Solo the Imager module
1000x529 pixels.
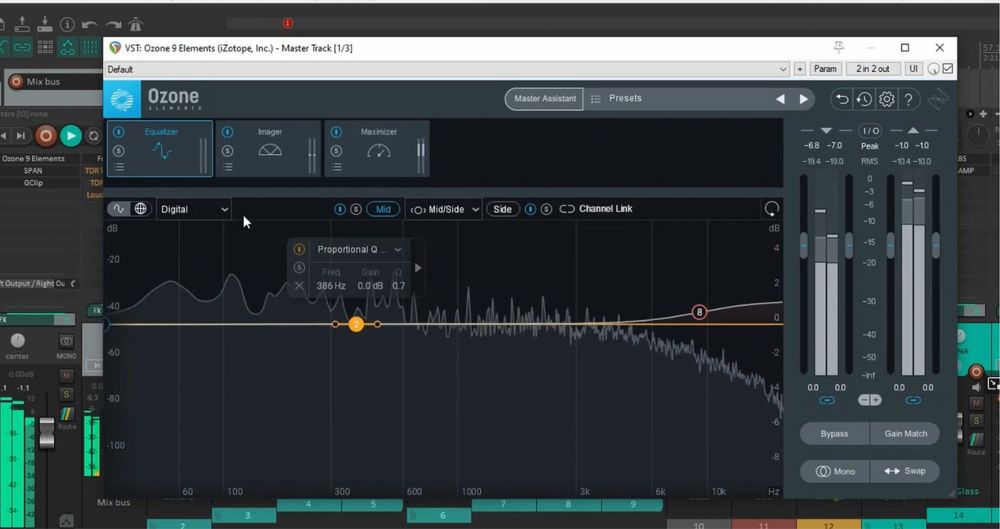coord(228,151)
